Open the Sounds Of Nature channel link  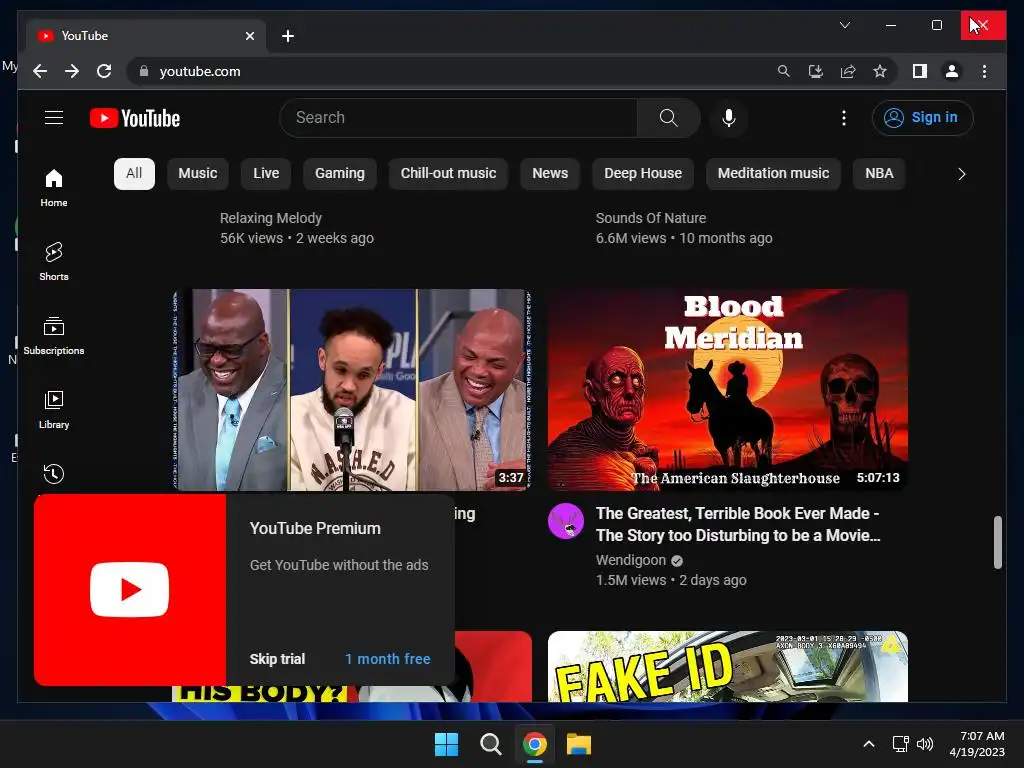(x=650, y=218)
